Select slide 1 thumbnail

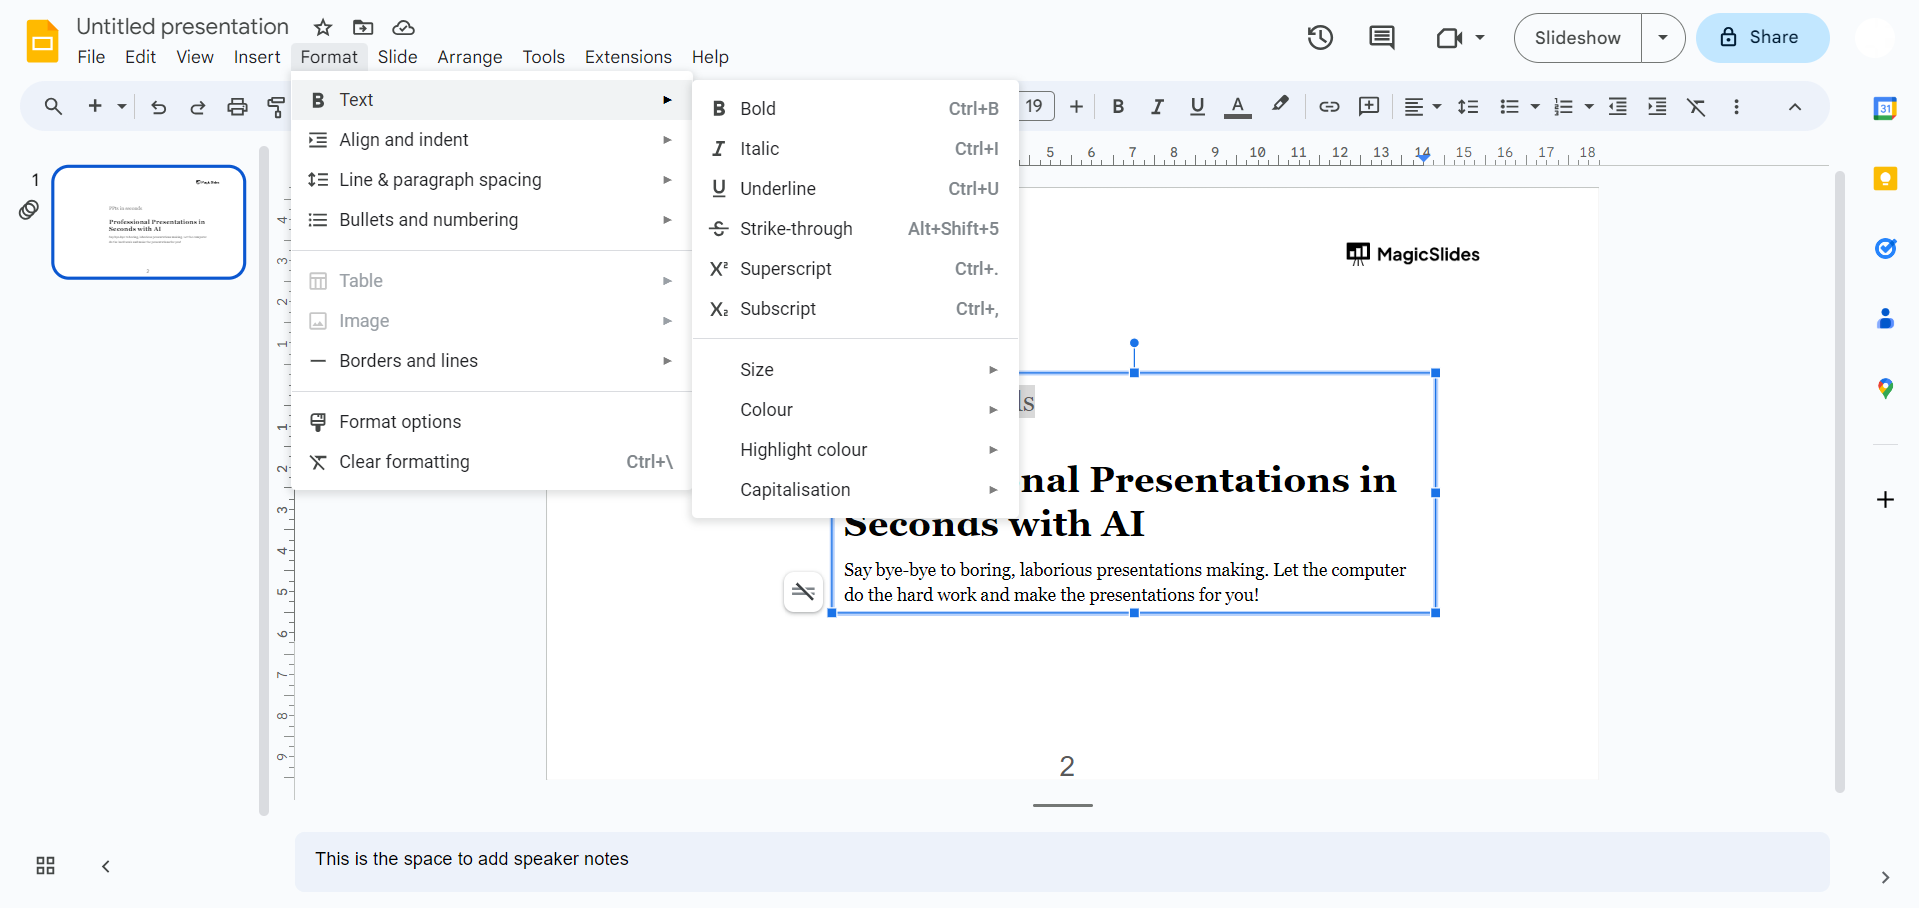pos(149,222)
